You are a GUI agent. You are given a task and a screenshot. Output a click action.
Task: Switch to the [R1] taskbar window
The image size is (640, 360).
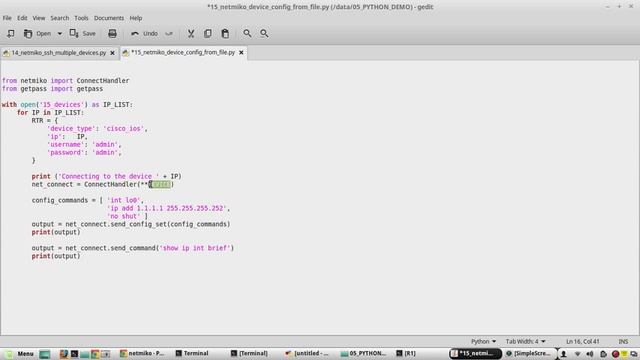pos(406,353)
